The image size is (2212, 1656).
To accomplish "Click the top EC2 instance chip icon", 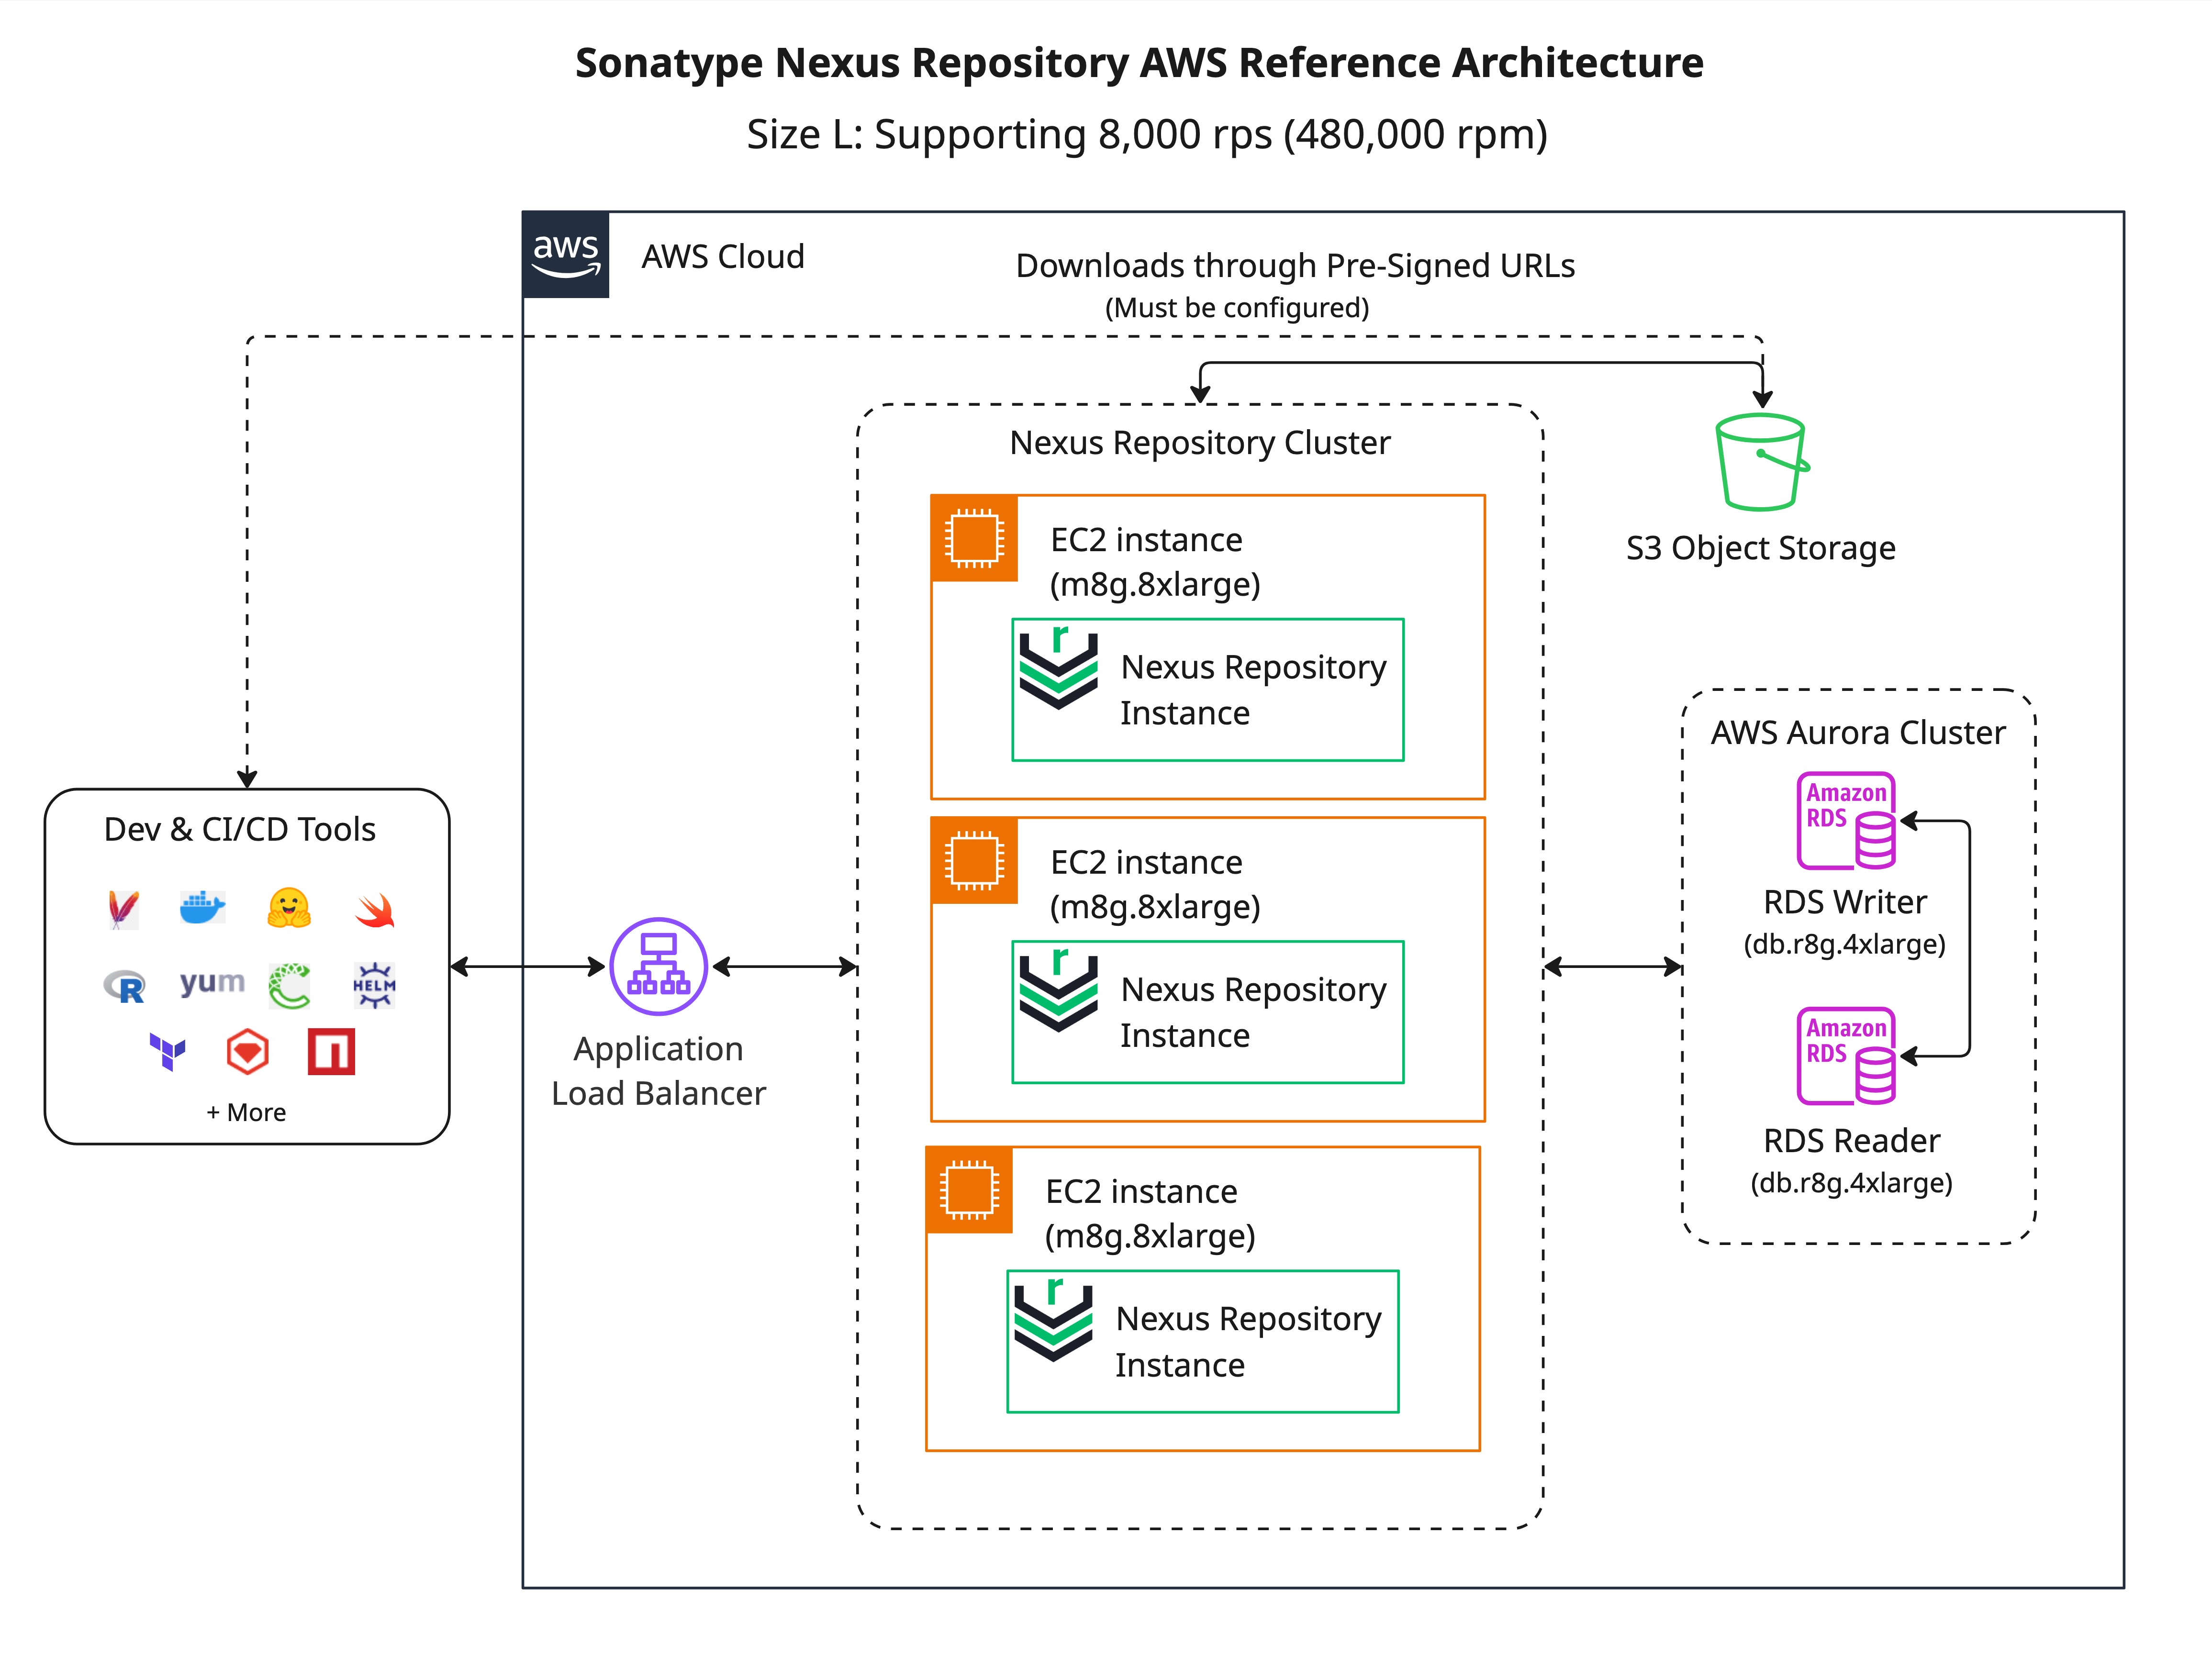I will (974, 538).
